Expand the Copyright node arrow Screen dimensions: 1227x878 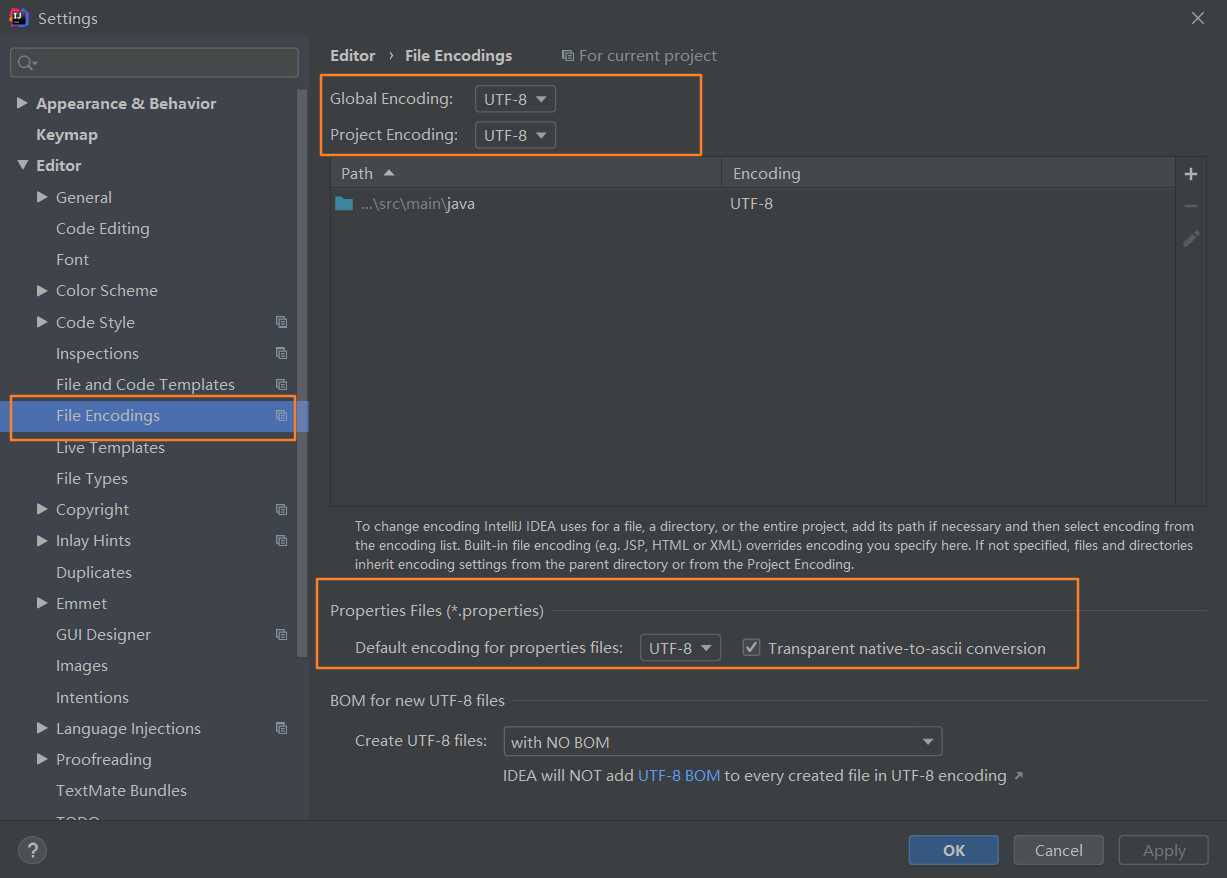coord(42,509)
